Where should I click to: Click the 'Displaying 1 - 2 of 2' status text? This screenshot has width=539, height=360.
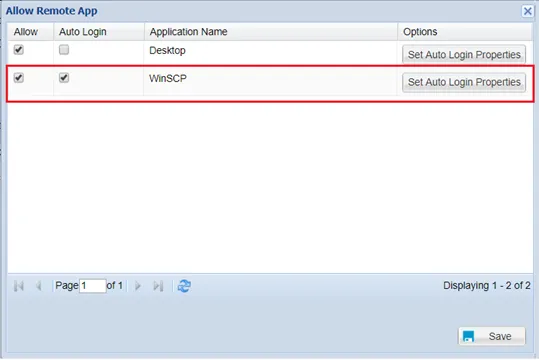(x=487, y=285)
